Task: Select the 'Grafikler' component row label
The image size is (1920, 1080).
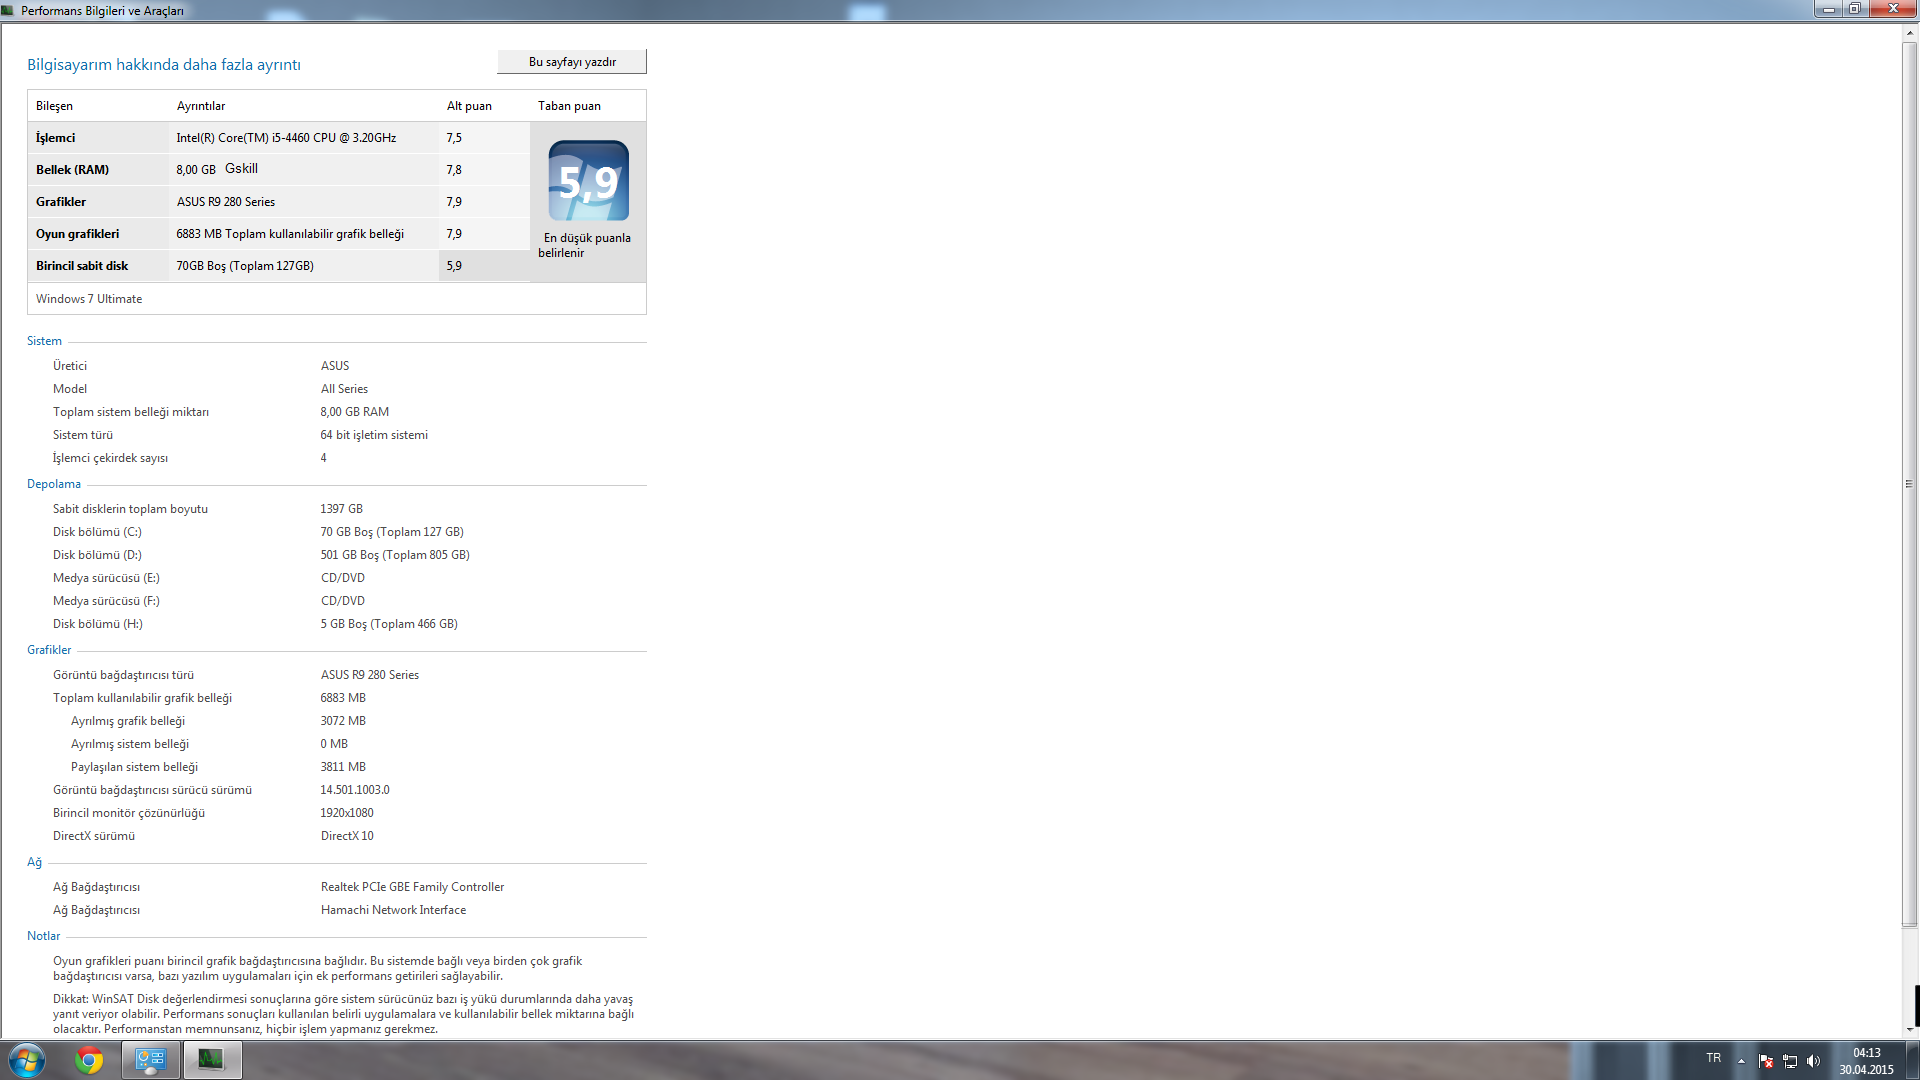Action: 61,202
